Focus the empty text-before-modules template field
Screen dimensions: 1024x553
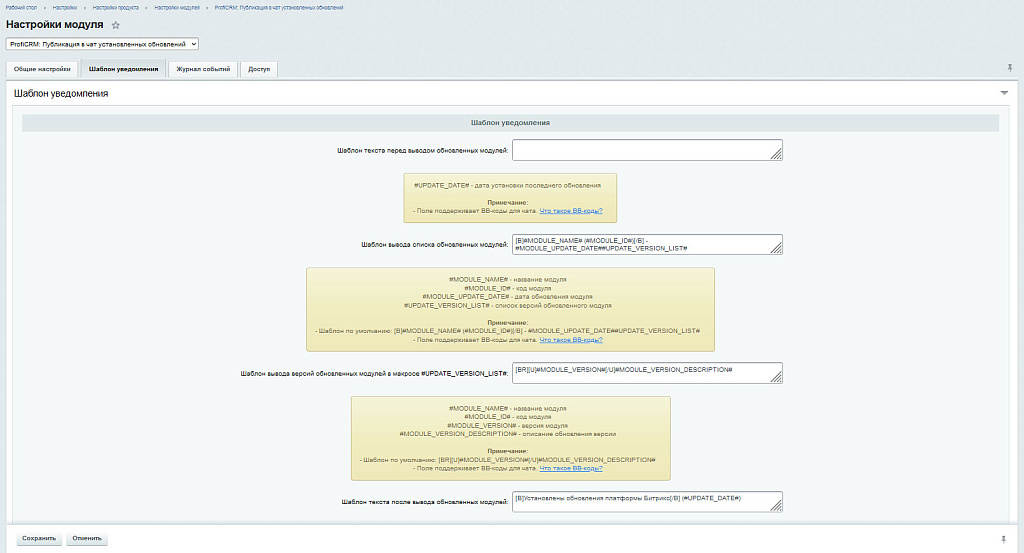pos(646,150)
